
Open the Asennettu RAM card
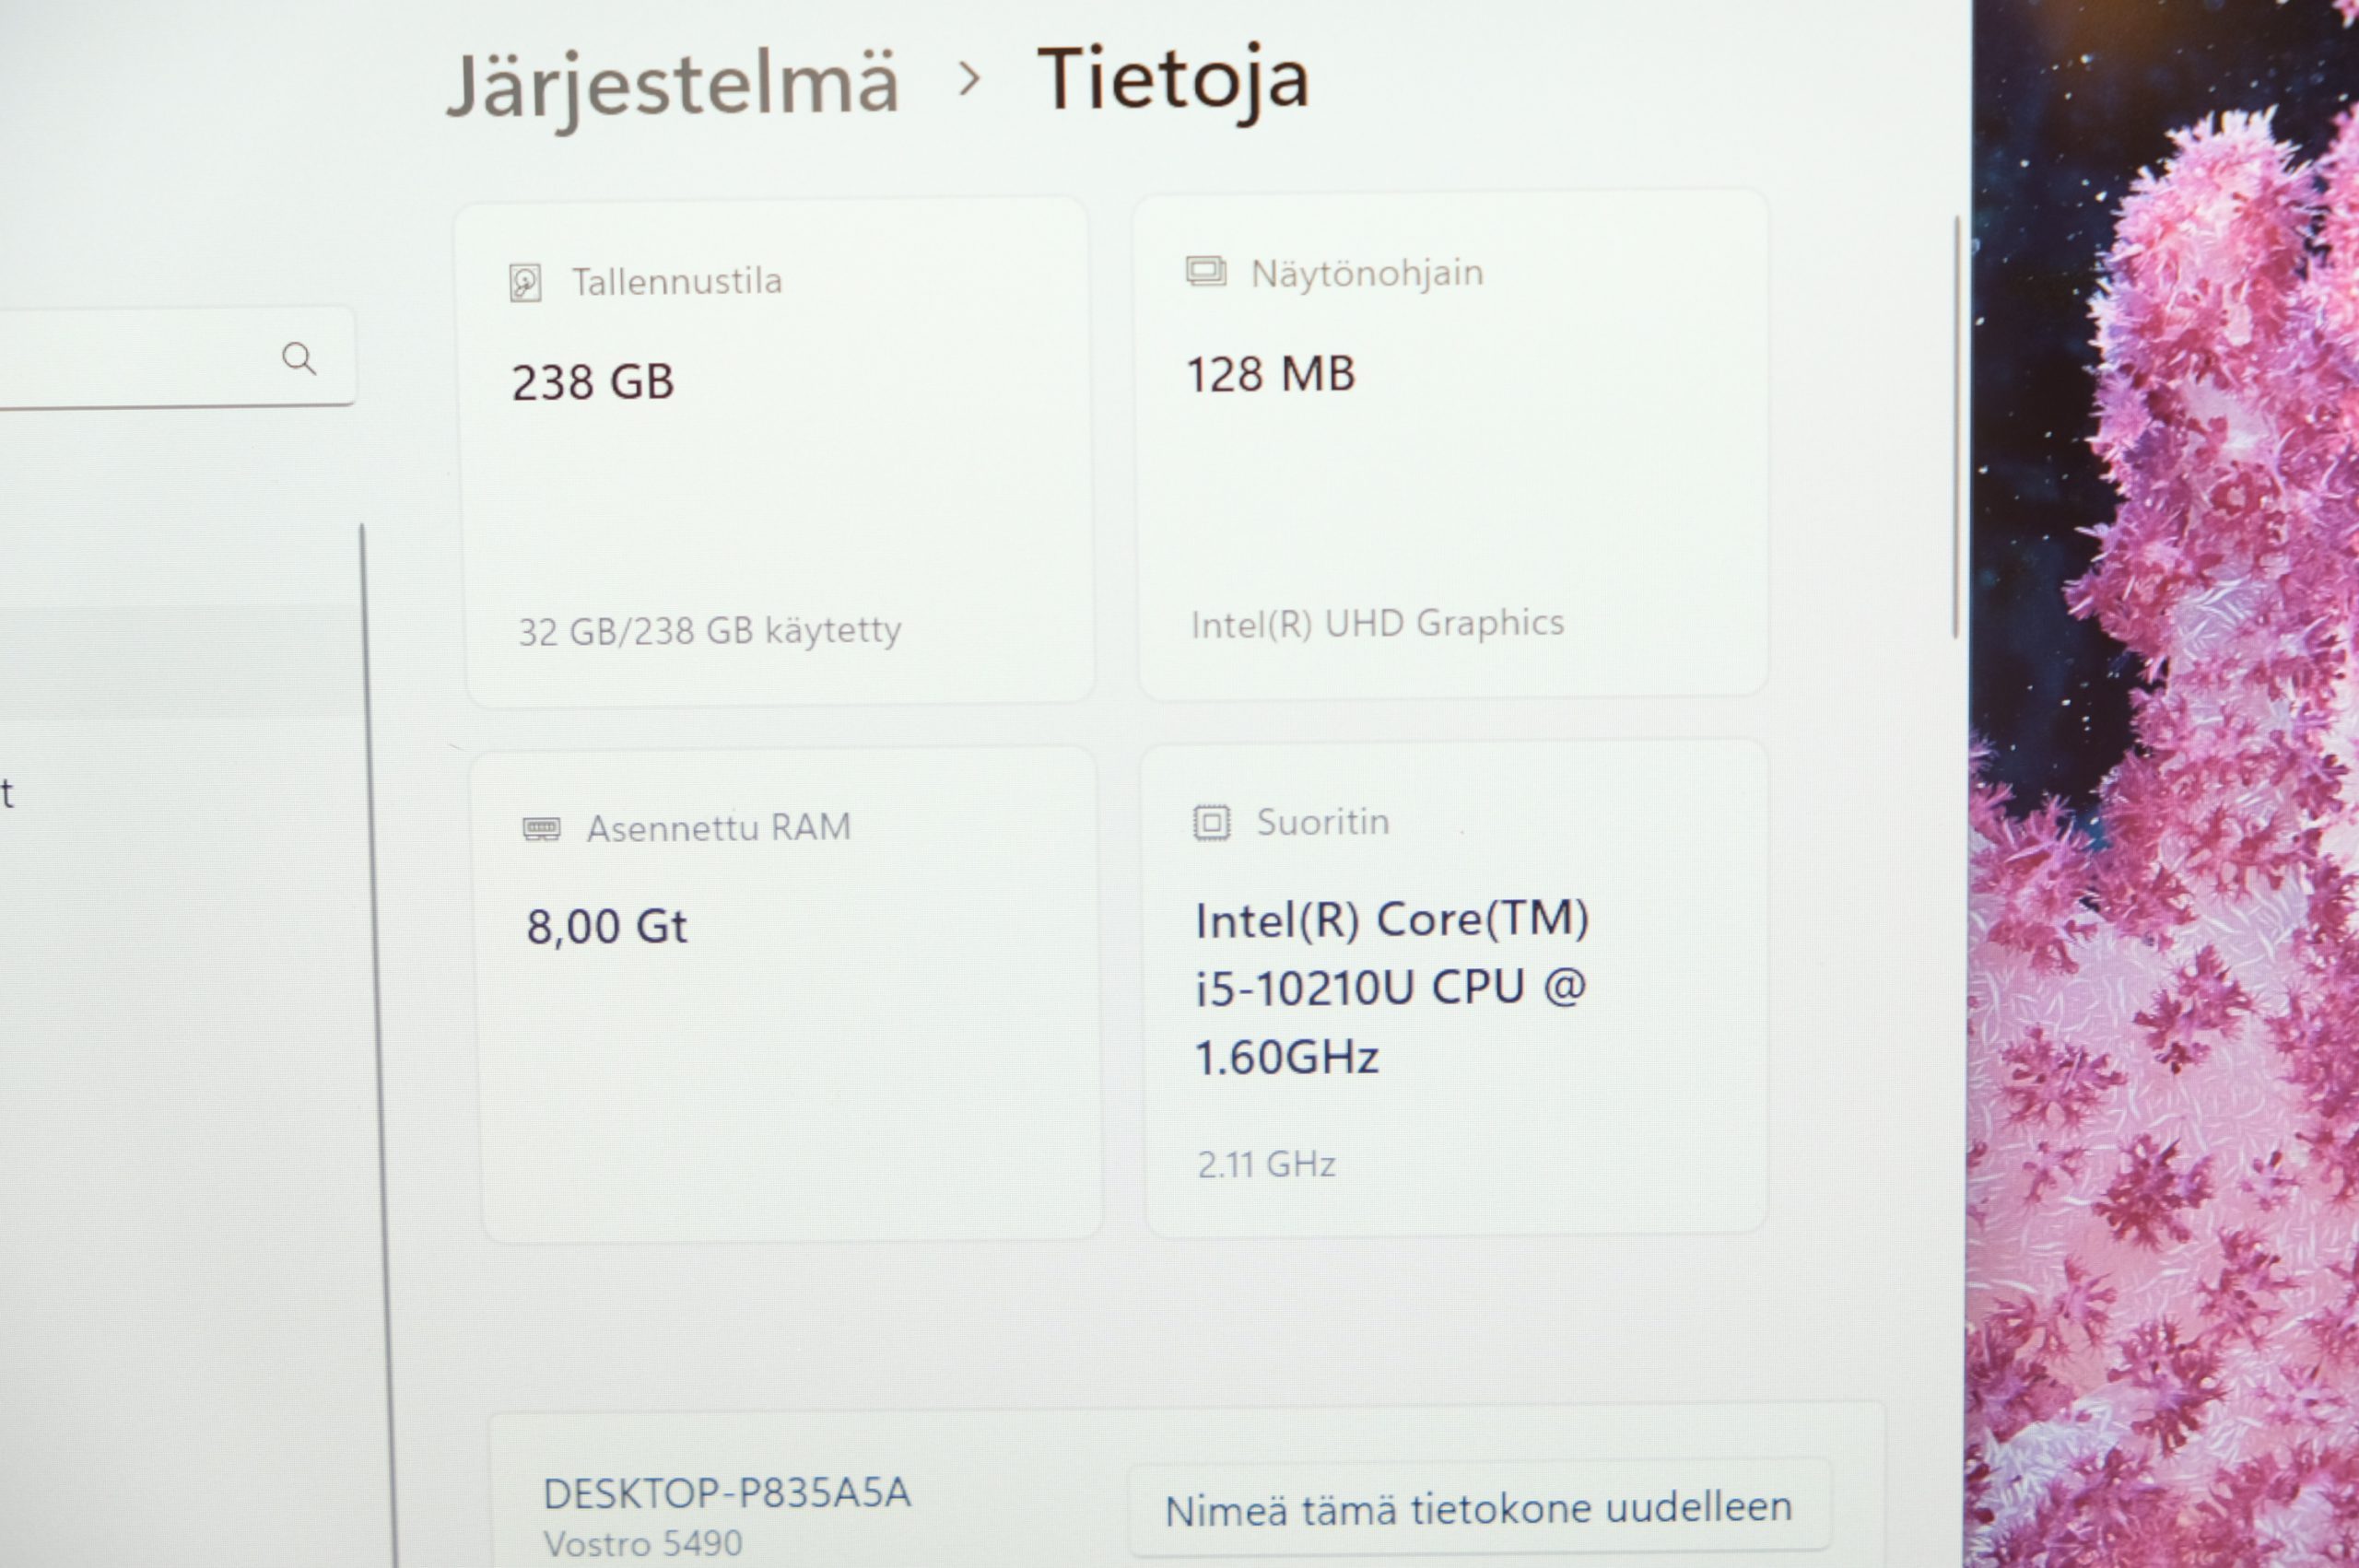coord(787,995)
